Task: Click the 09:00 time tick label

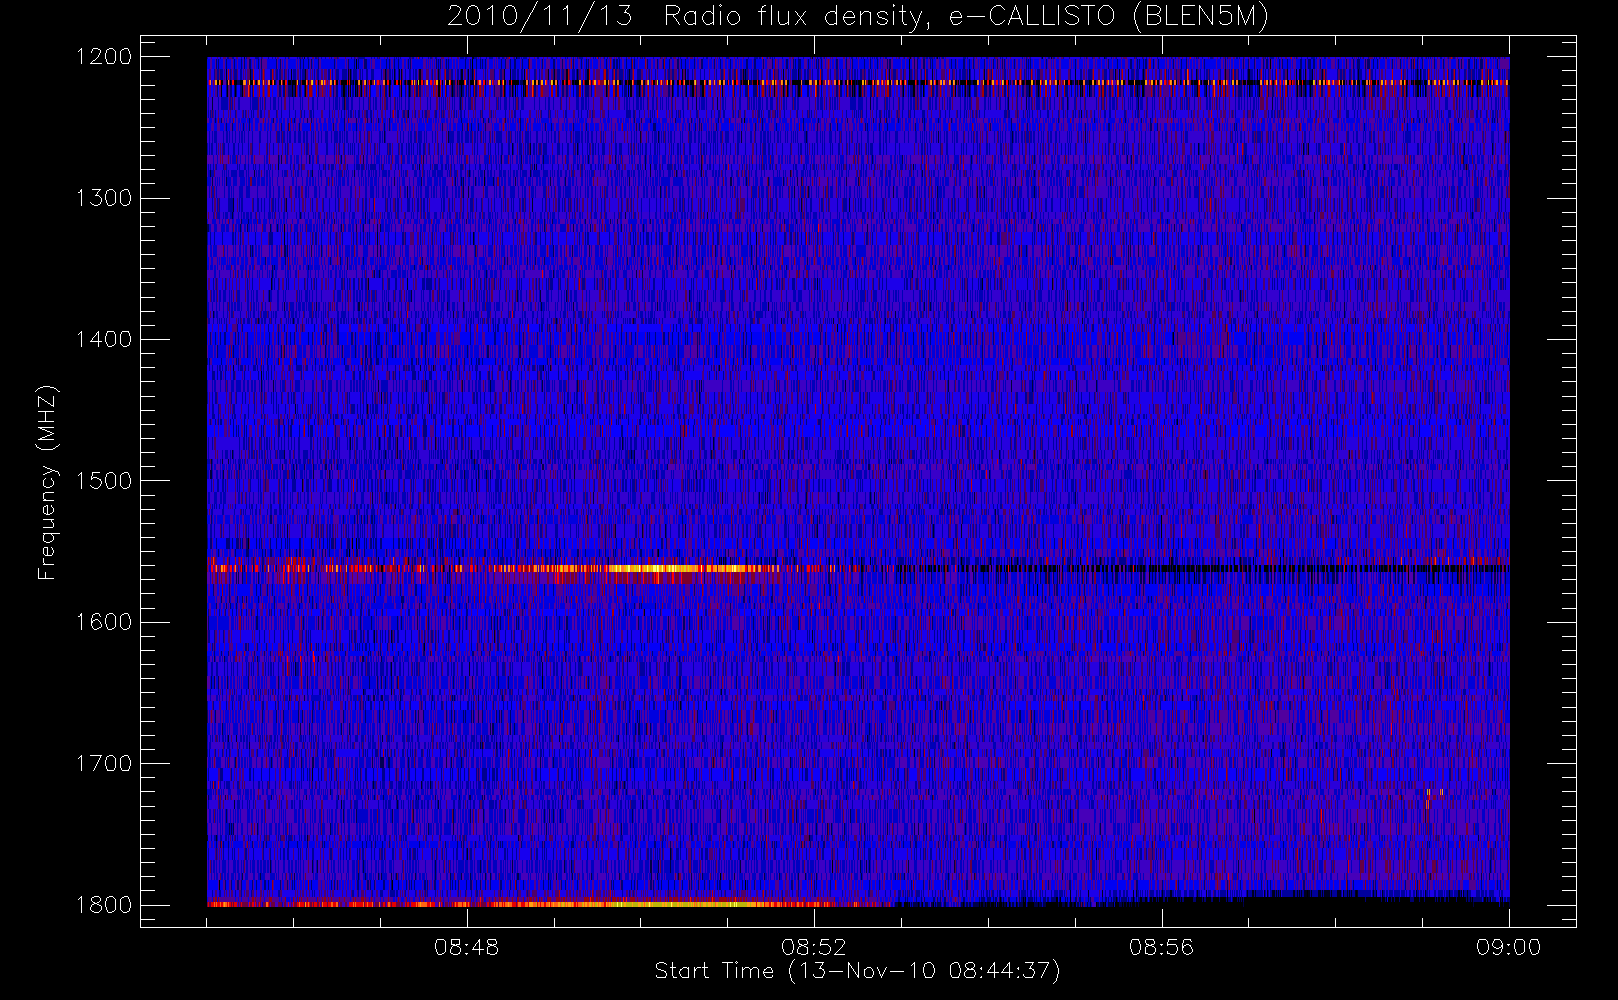Action: pos(1509,947)
